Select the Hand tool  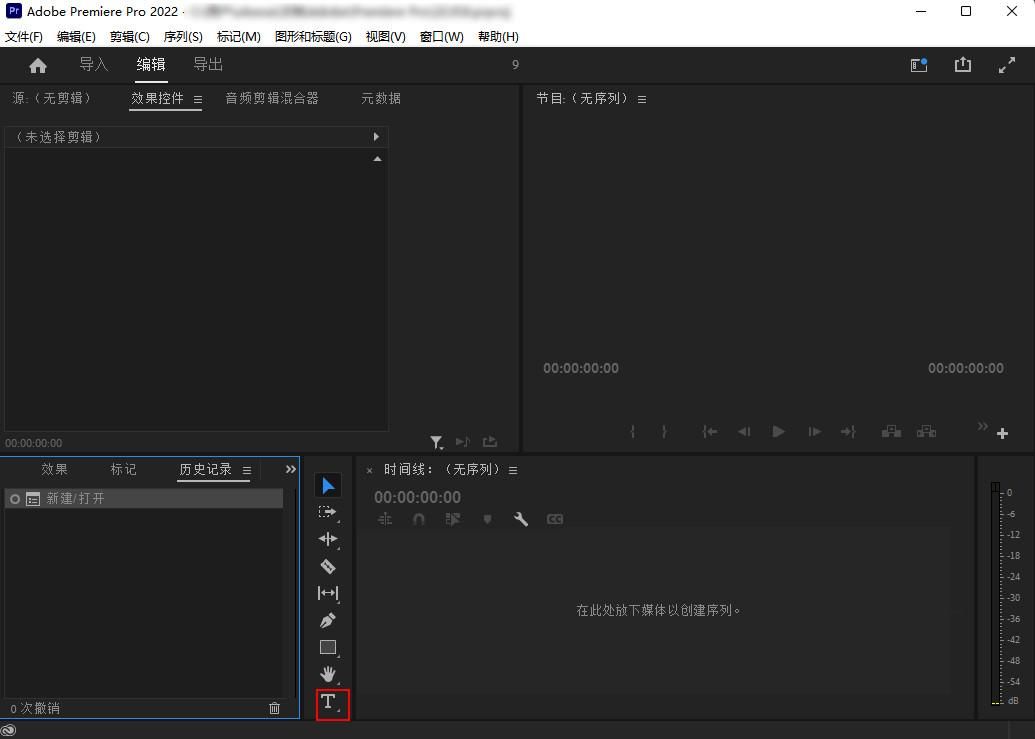pos(328,674)
